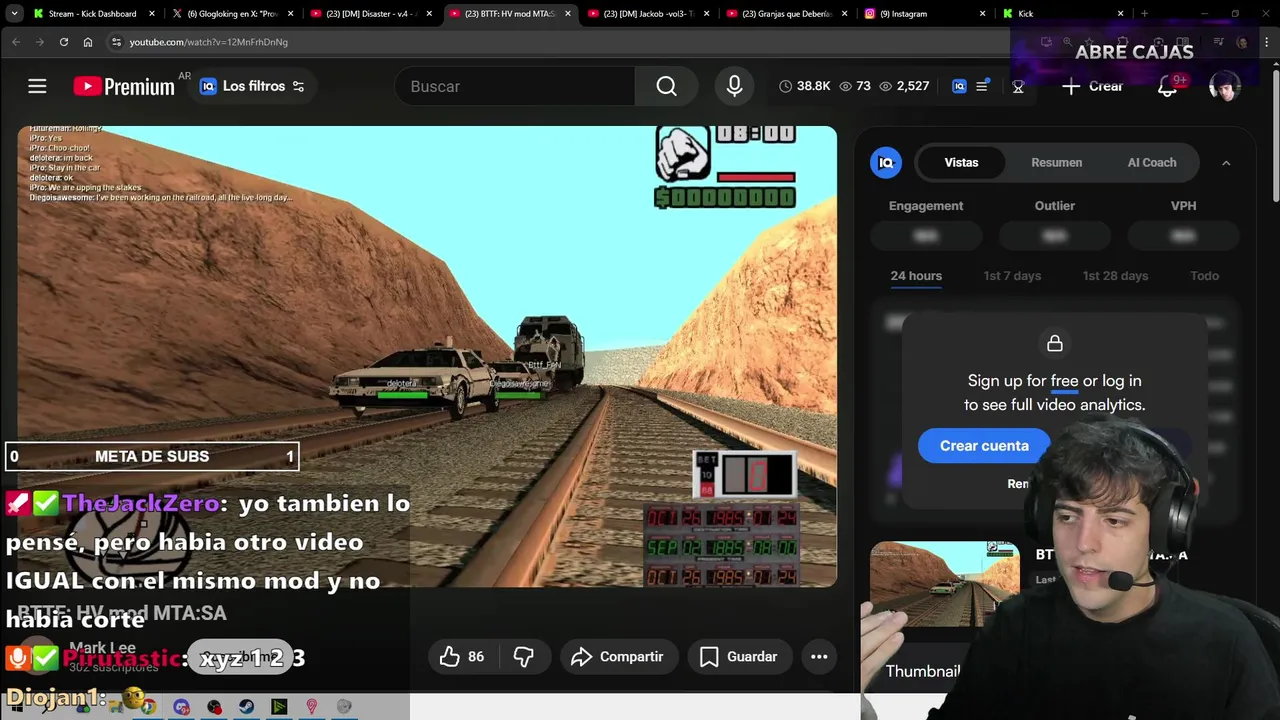Click the video player frame
Image resolution: width=1280 pixels, height=720 pixels.
click(427, 356)
